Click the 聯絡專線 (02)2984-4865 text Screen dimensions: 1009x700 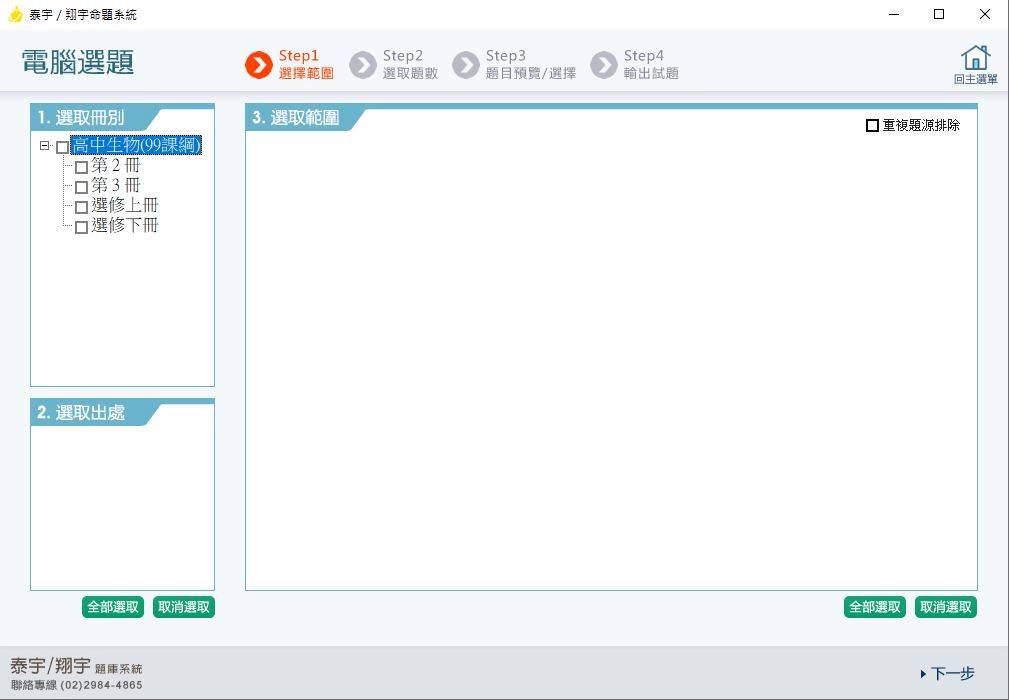tap(77, 685)
